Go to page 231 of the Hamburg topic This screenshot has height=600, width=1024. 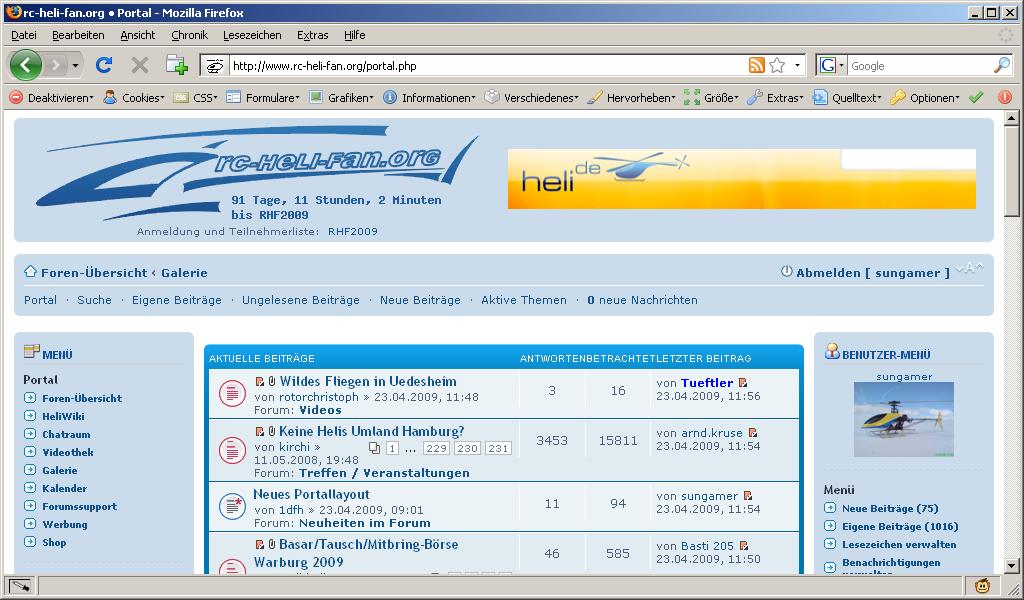[498, 449]
